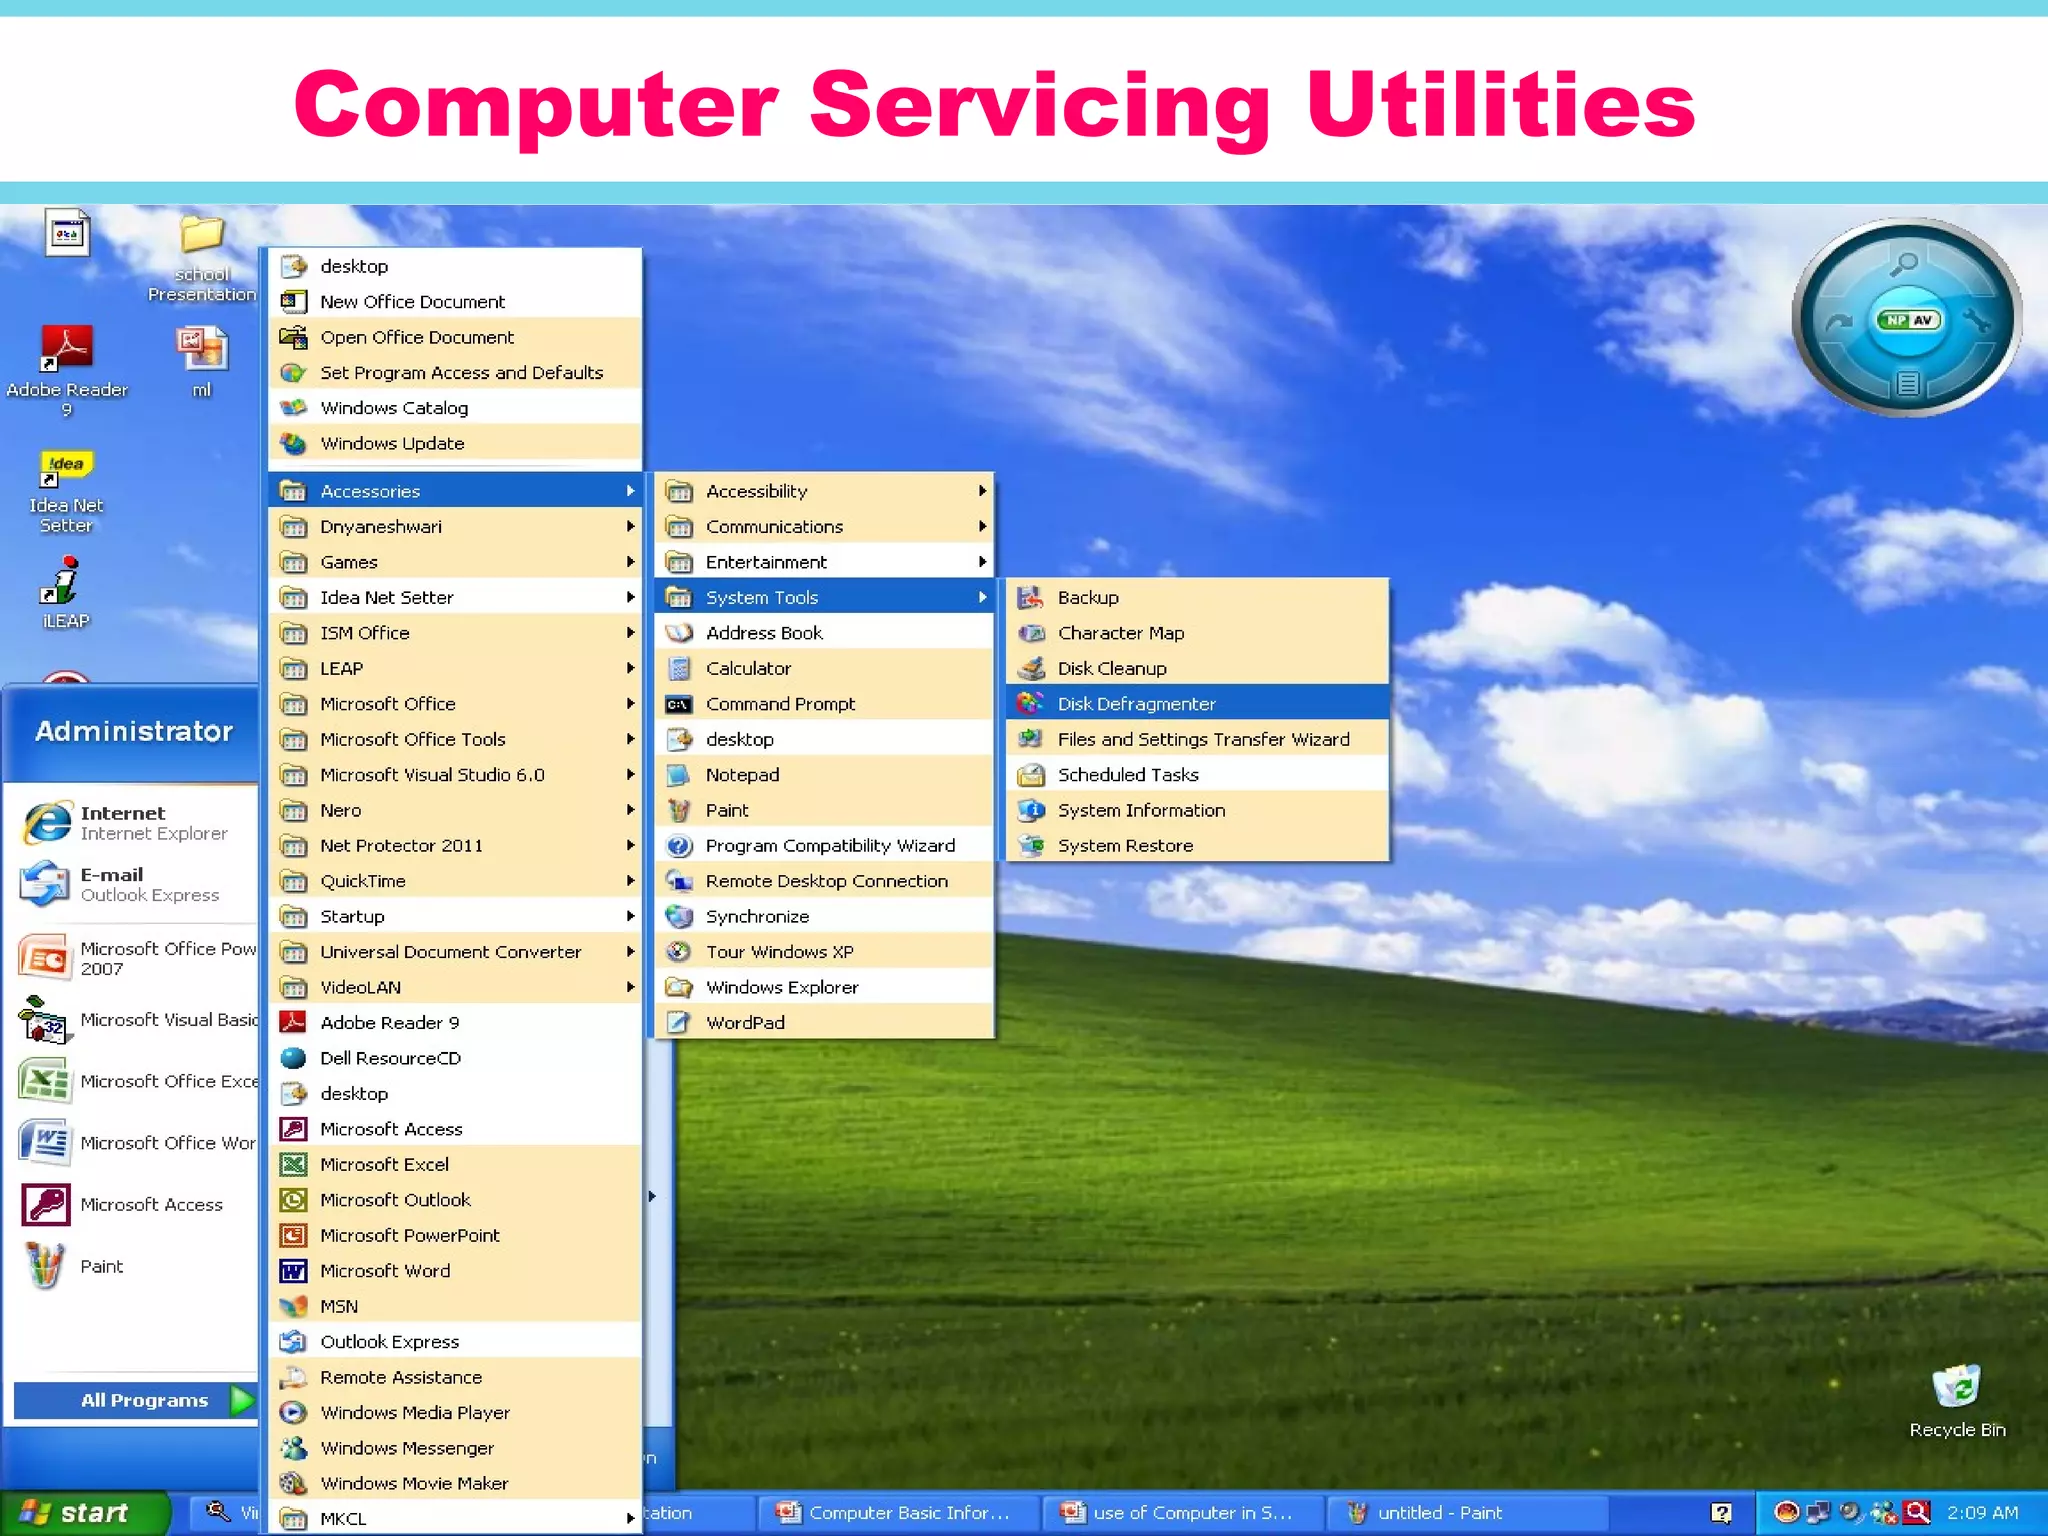2048x1536 pixels.
Task: Expand the Nero program folder
Action: 455,810
